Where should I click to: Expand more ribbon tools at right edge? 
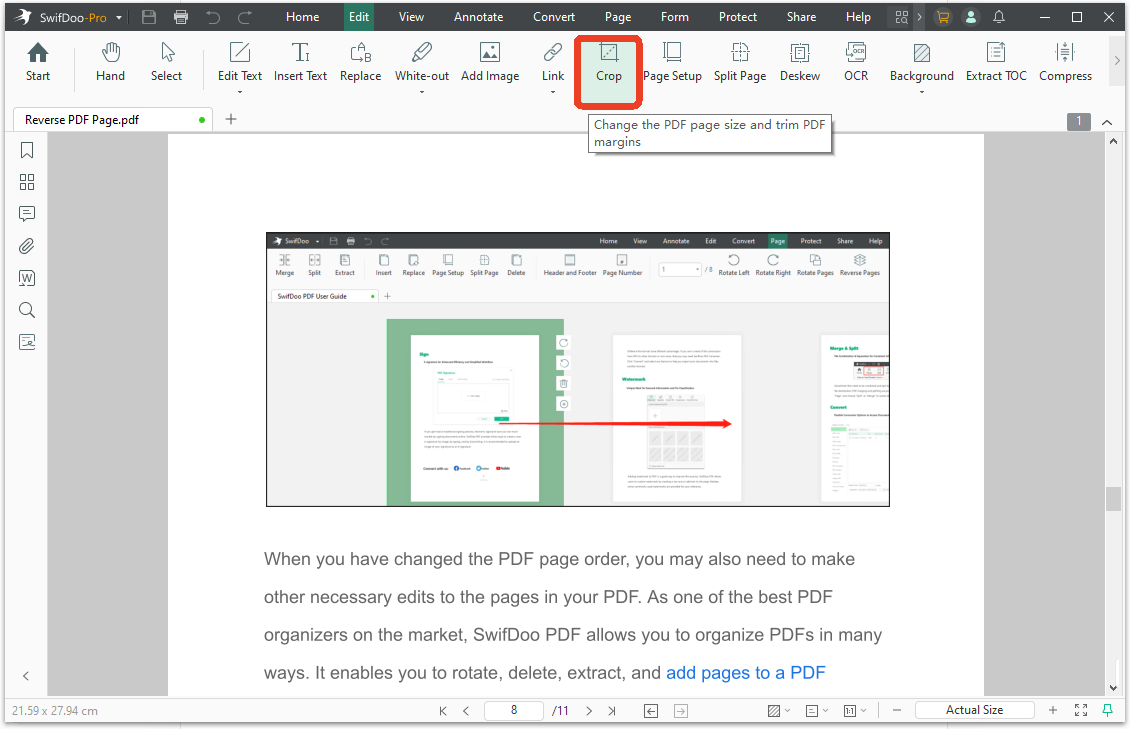(1117, 61)
